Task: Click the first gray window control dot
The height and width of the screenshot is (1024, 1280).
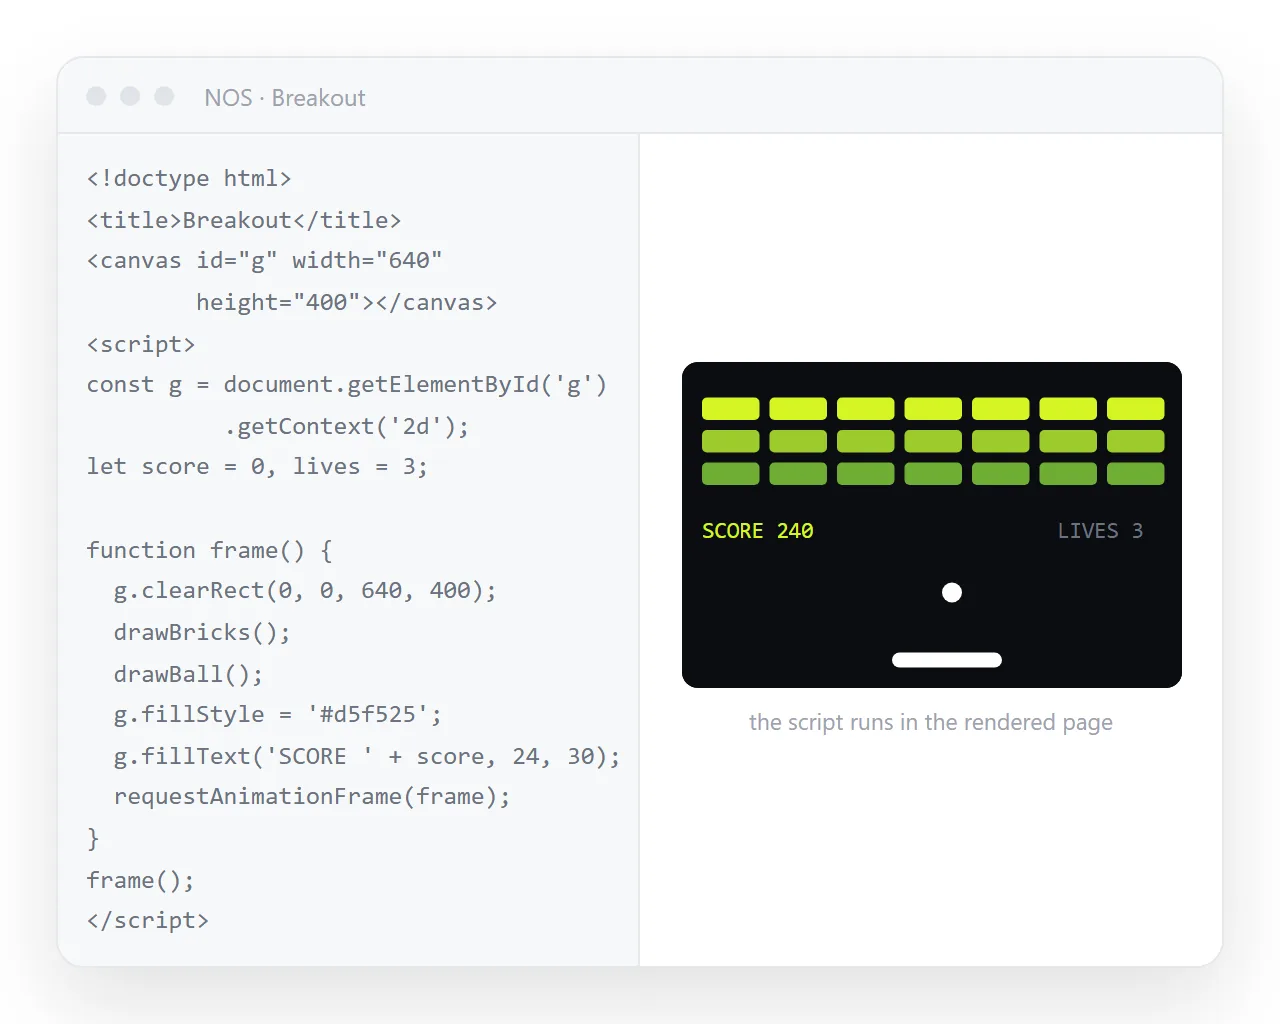Action: tap(96, 96)
